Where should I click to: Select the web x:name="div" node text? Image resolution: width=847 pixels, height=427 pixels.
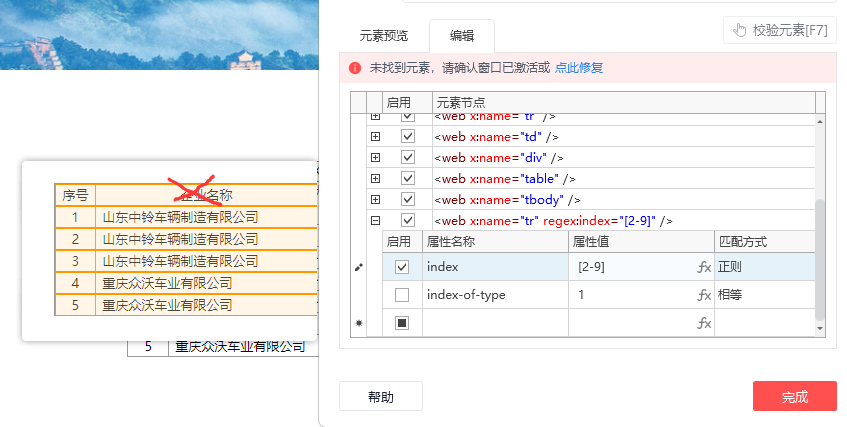[499, 158]
